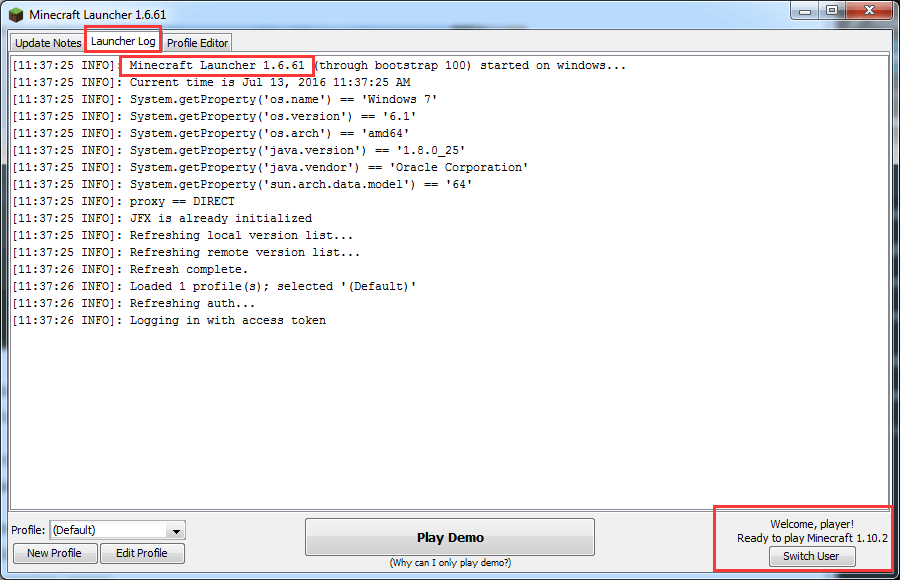Close the Minecraft Launcher window

[x=870, y=11]
